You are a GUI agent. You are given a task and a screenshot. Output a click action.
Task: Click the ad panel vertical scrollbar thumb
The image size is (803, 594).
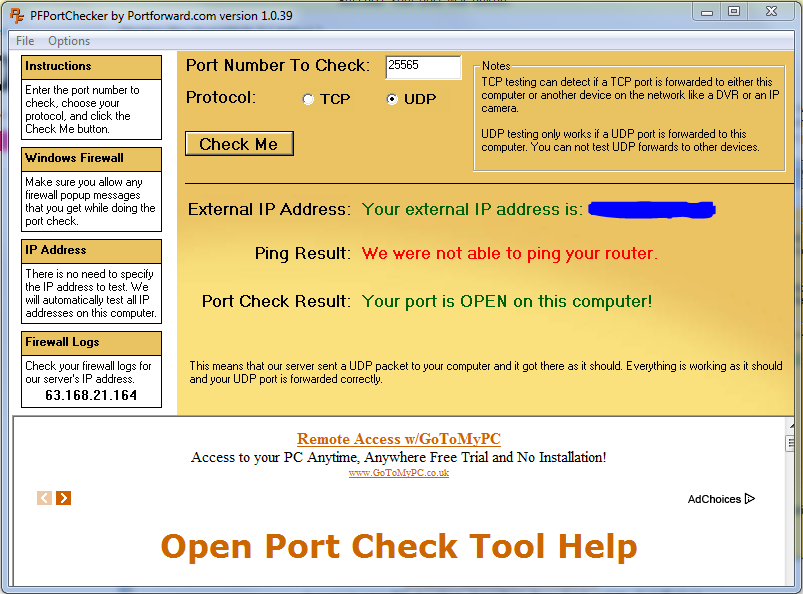(x=790, y=443)
